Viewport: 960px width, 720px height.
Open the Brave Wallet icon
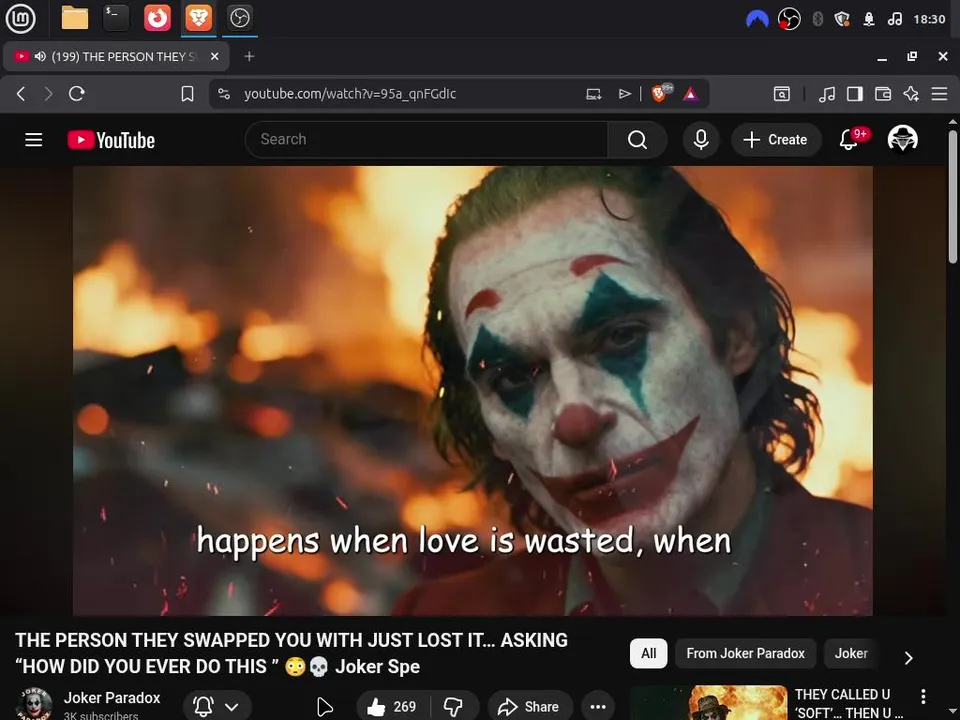coord(883,94)
